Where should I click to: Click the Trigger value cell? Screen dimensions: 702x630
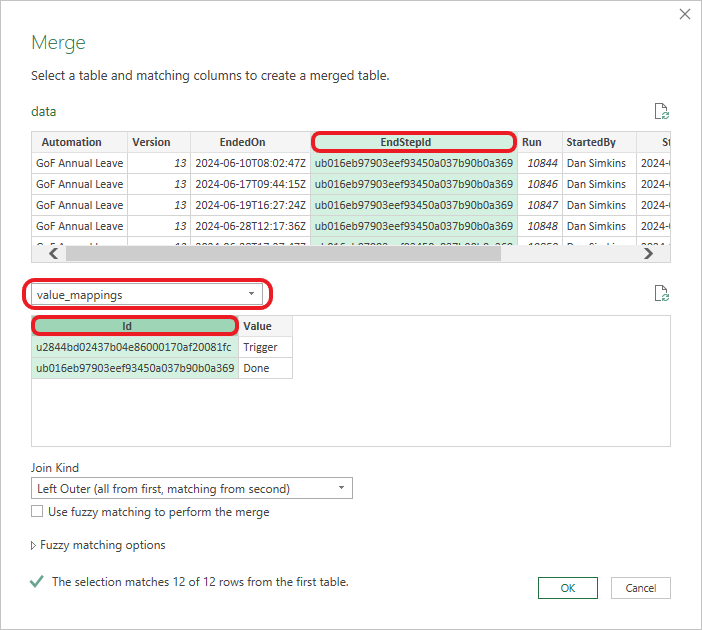pyautogui.click(x=265, y=347)
